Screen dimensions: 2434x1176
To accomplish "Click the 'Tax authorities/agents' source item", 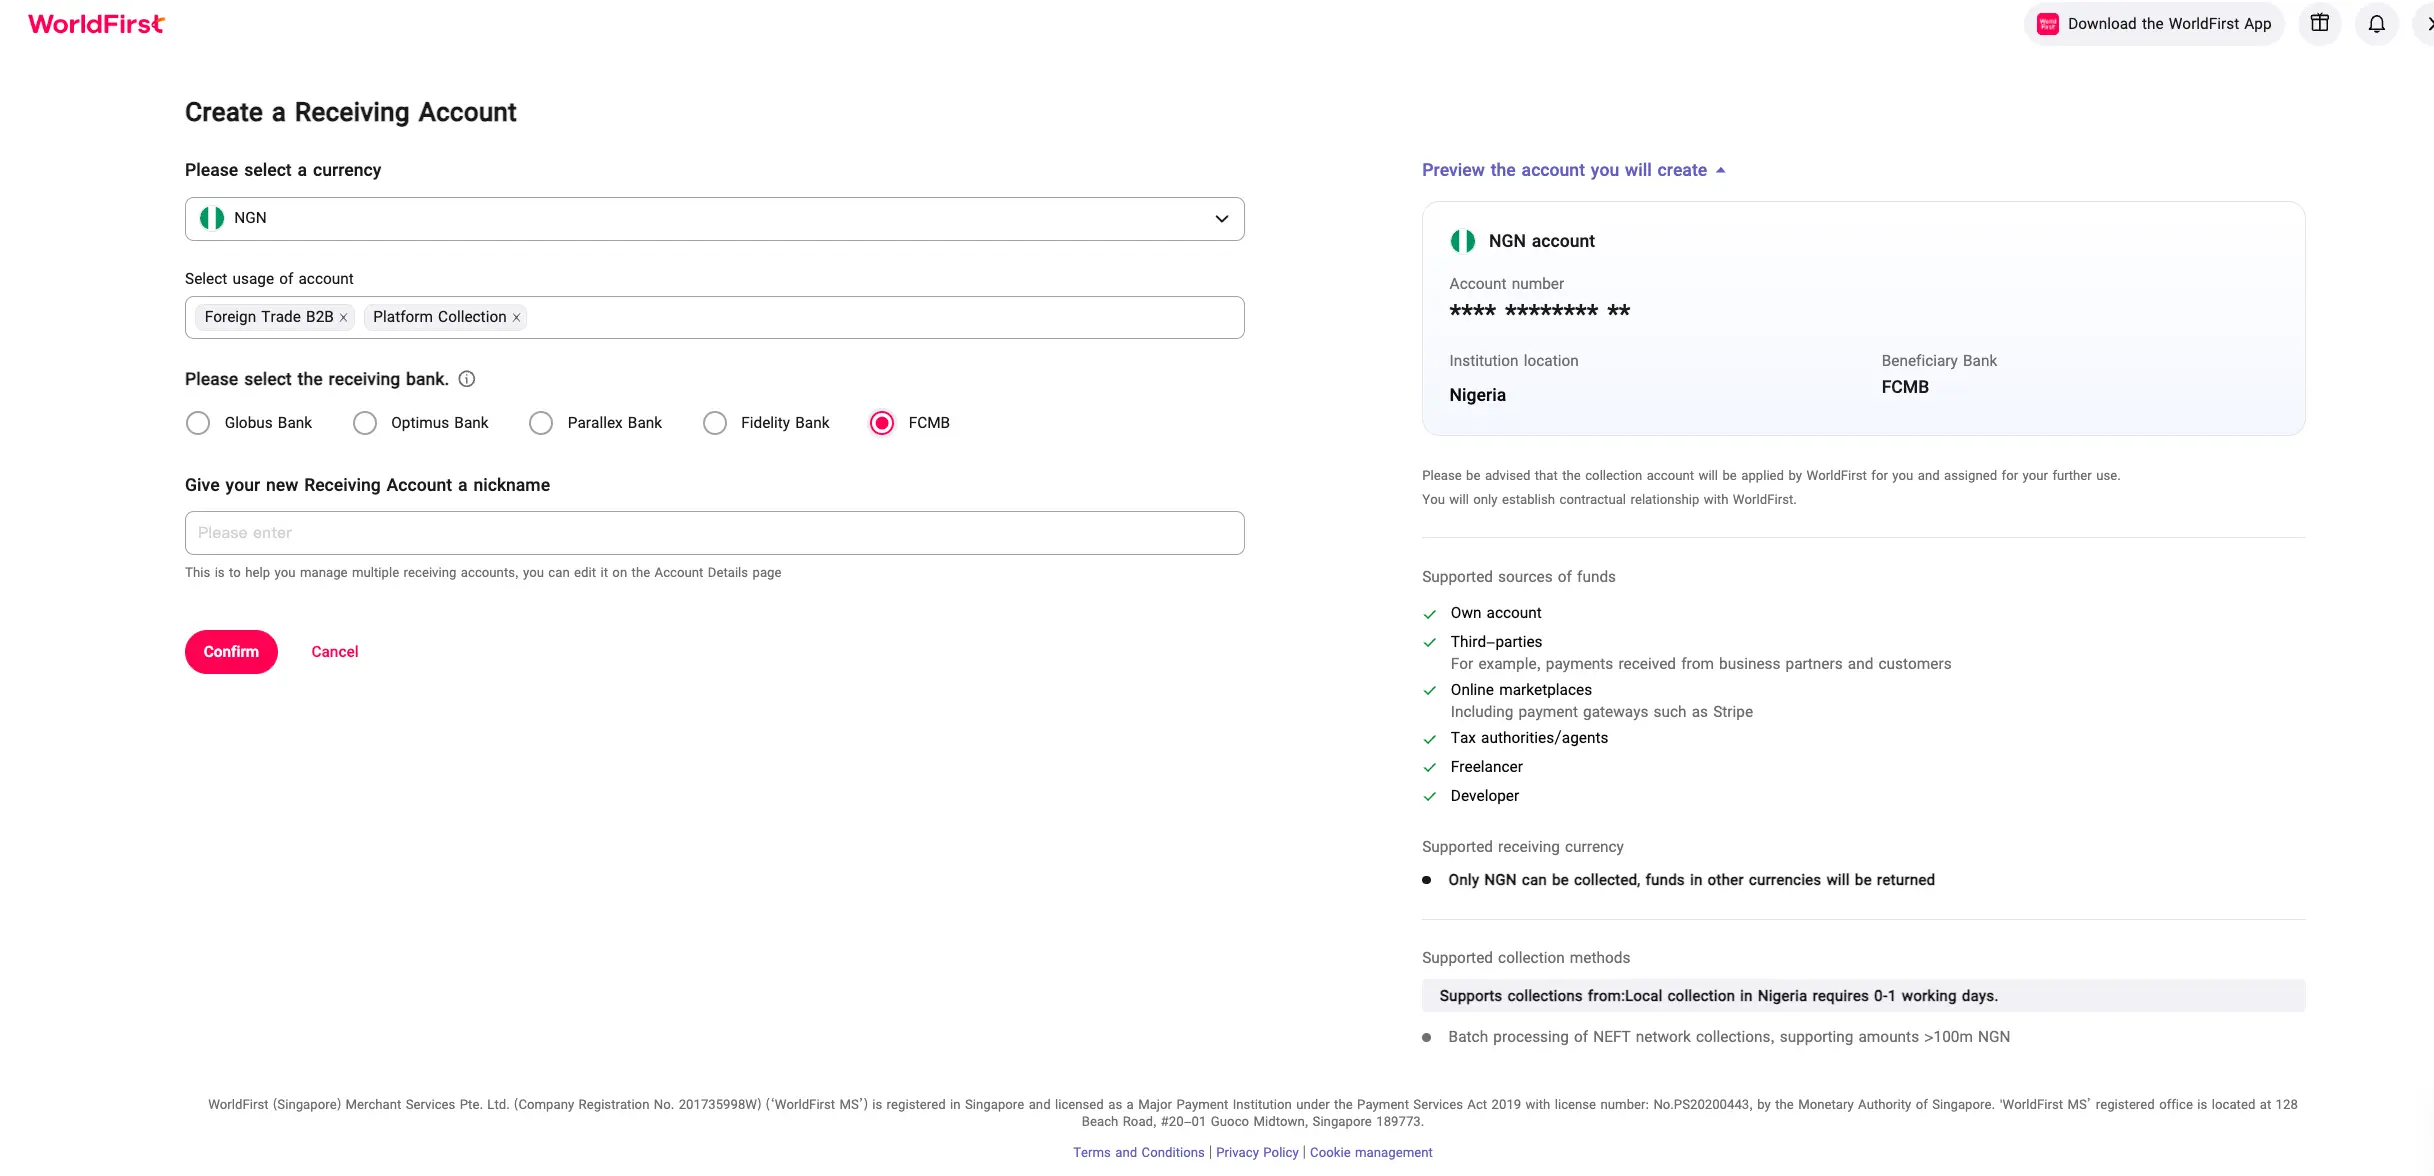I will click(x=1529, y=738).
